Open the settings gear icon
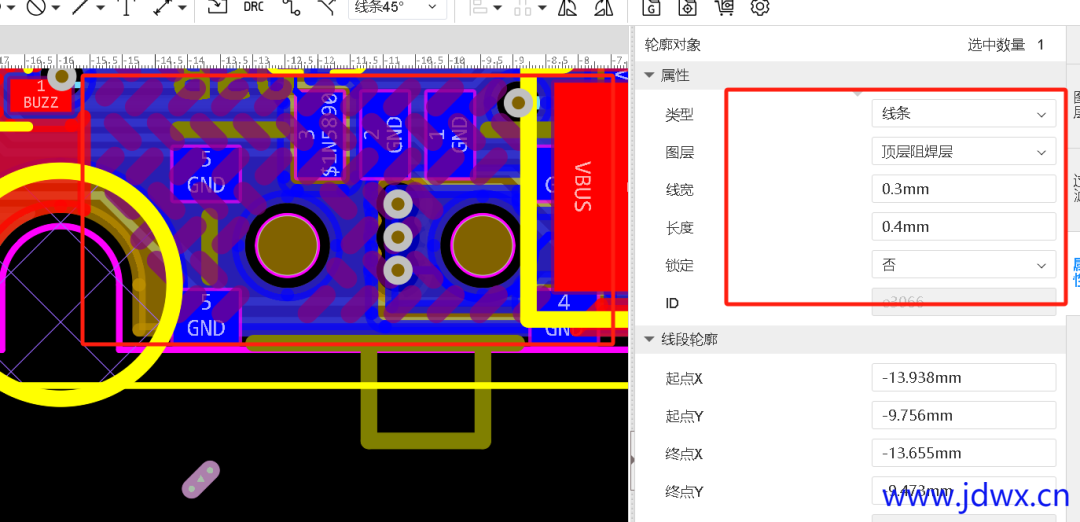This screenshot has width=1080, height=522. [760, 8]
